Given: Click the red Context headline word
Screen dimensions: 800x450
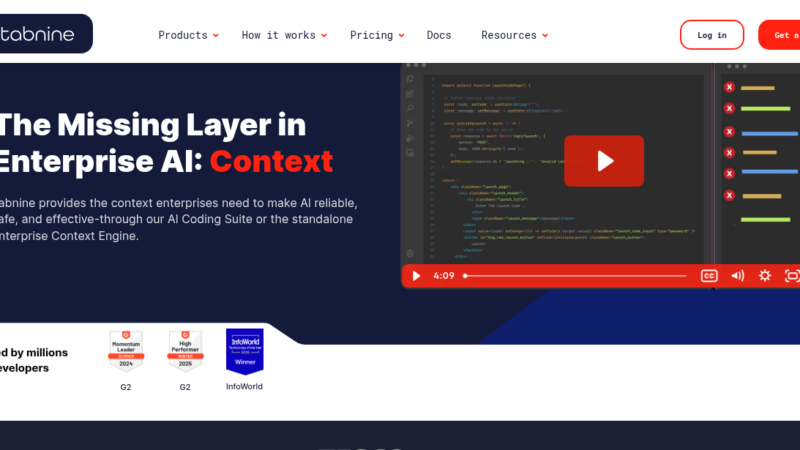Looking at the screenshot, I should click(271, 161).
